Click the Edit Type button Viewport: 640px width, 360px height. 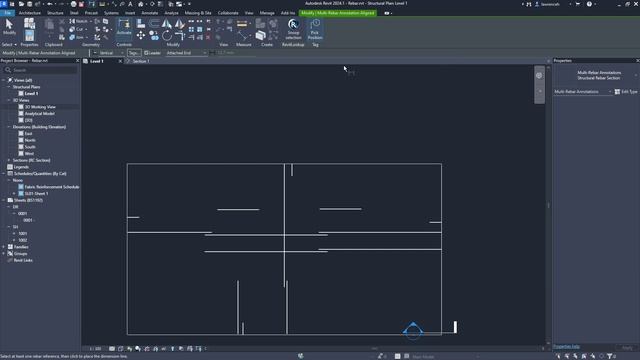click(x=626, y=91)
